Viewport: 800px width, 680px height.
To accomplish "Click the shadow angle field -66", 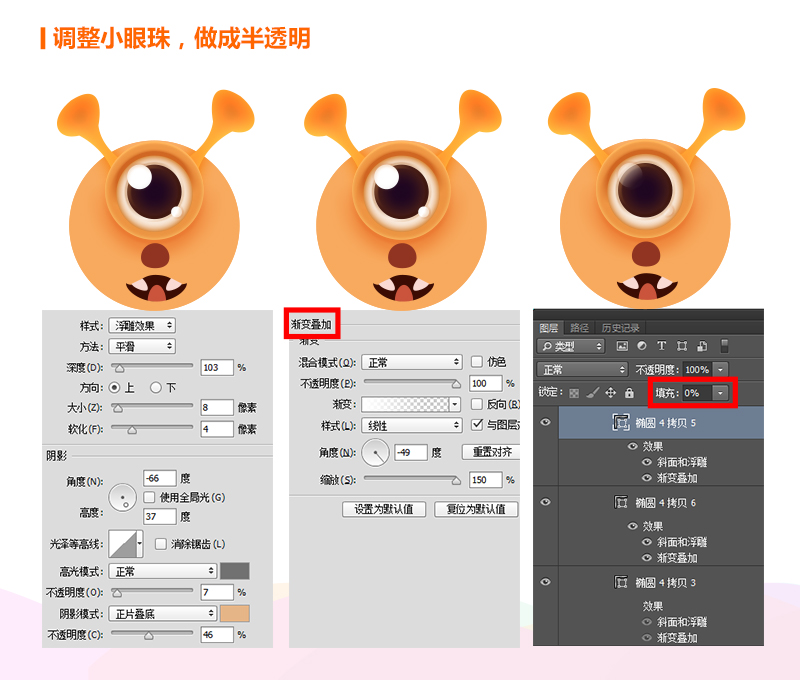I will 160,478.
